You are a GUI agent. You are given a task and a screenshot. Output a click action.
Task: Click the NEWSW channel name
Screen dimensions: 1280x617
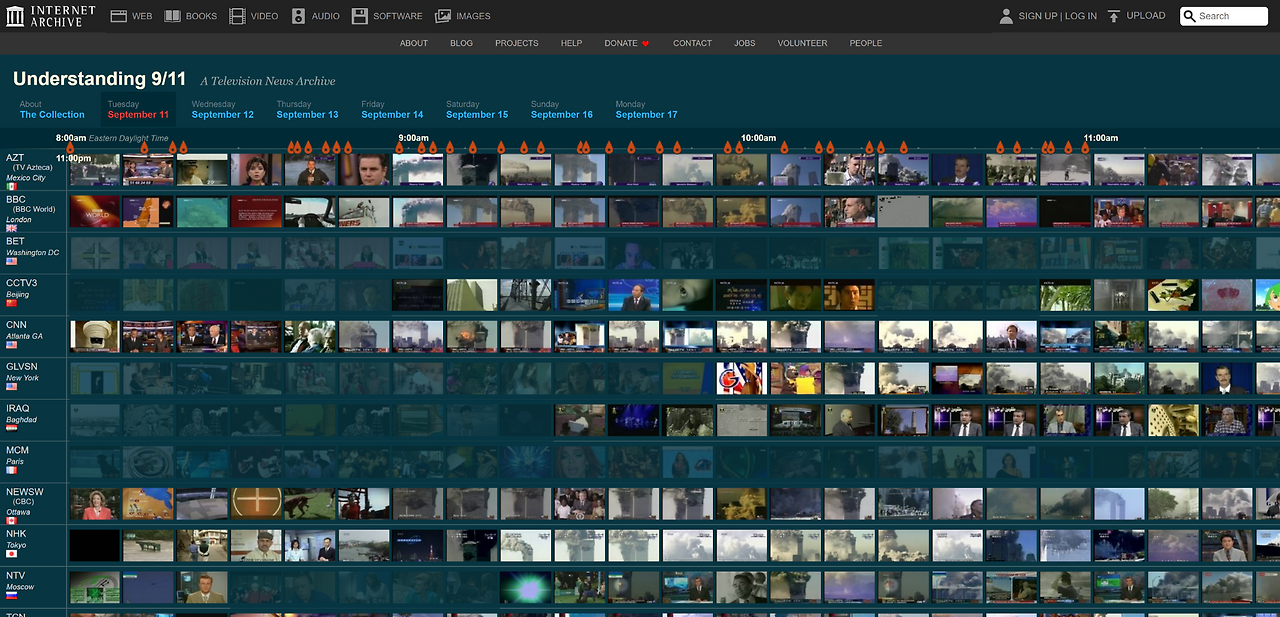pyautogui.click(x=25, y=493)
